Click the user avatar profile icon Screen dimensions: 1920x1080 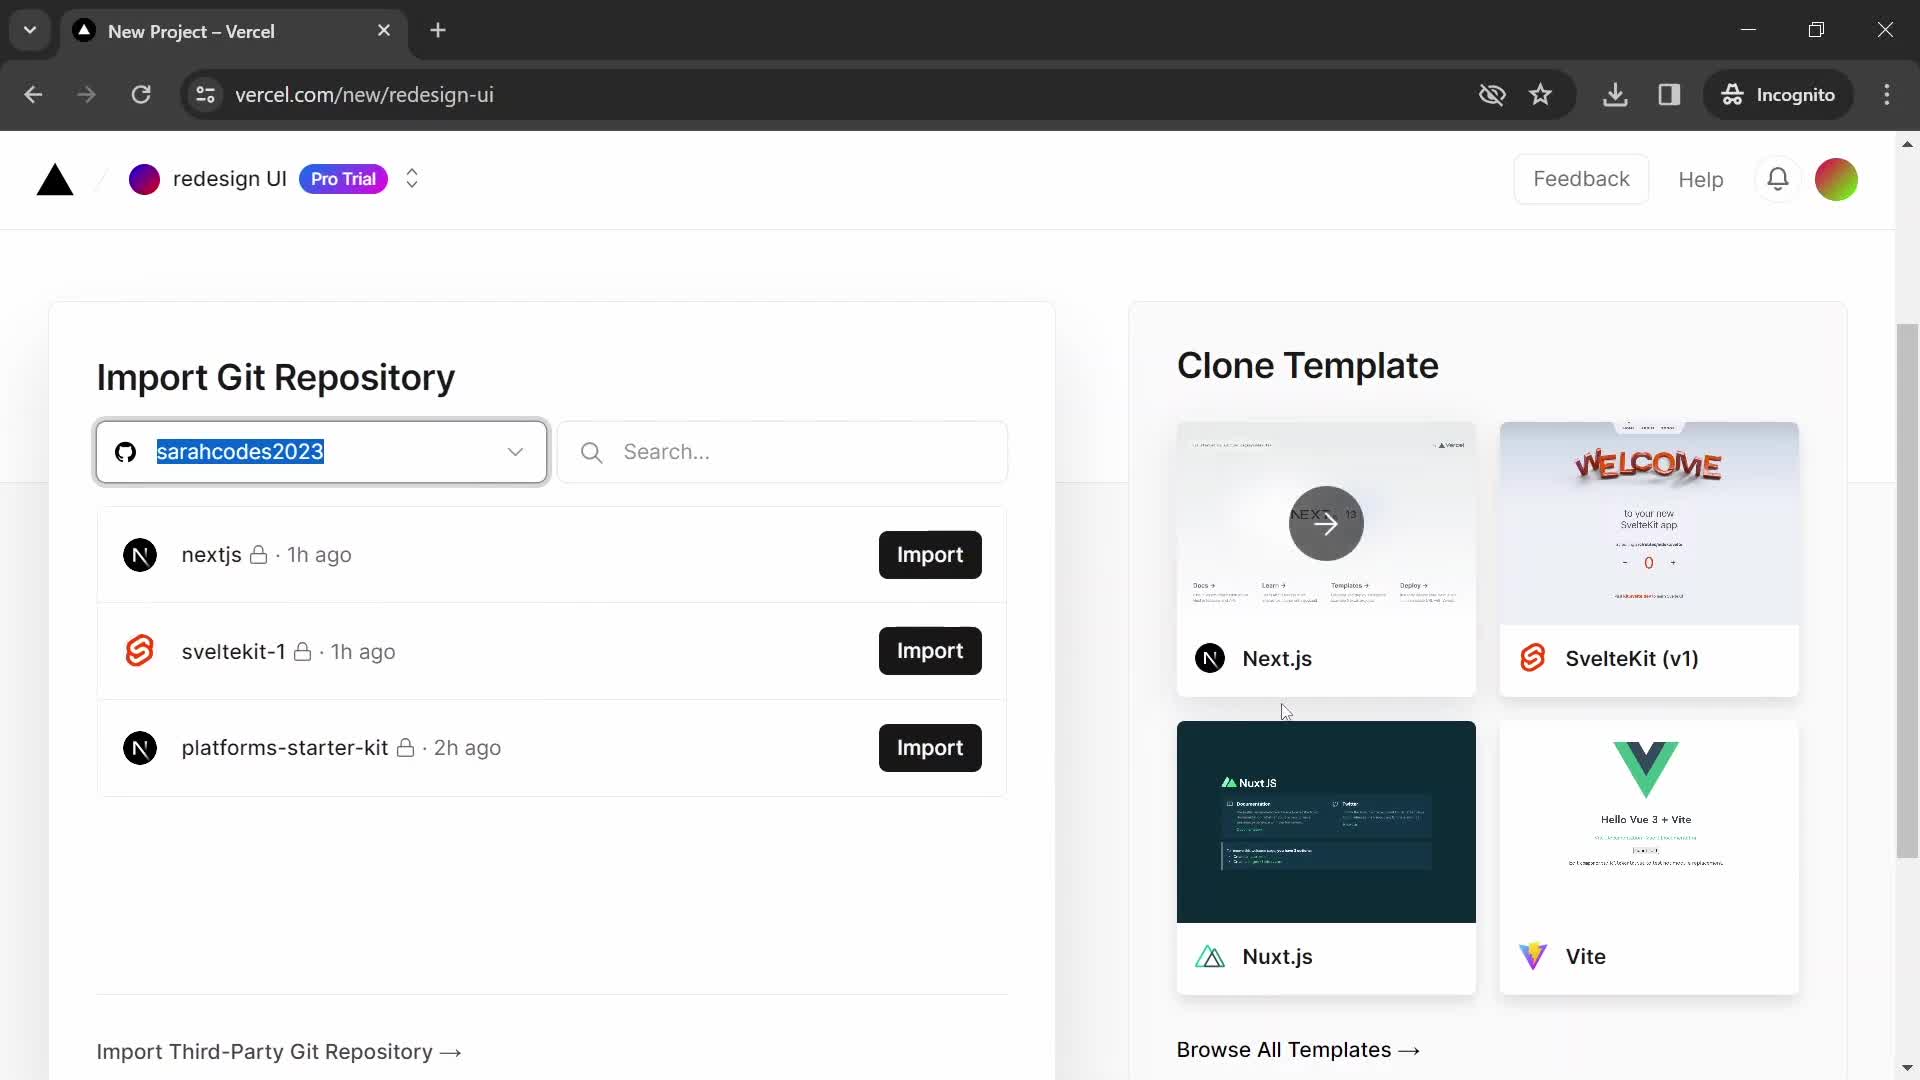[x=1838, y=178]
